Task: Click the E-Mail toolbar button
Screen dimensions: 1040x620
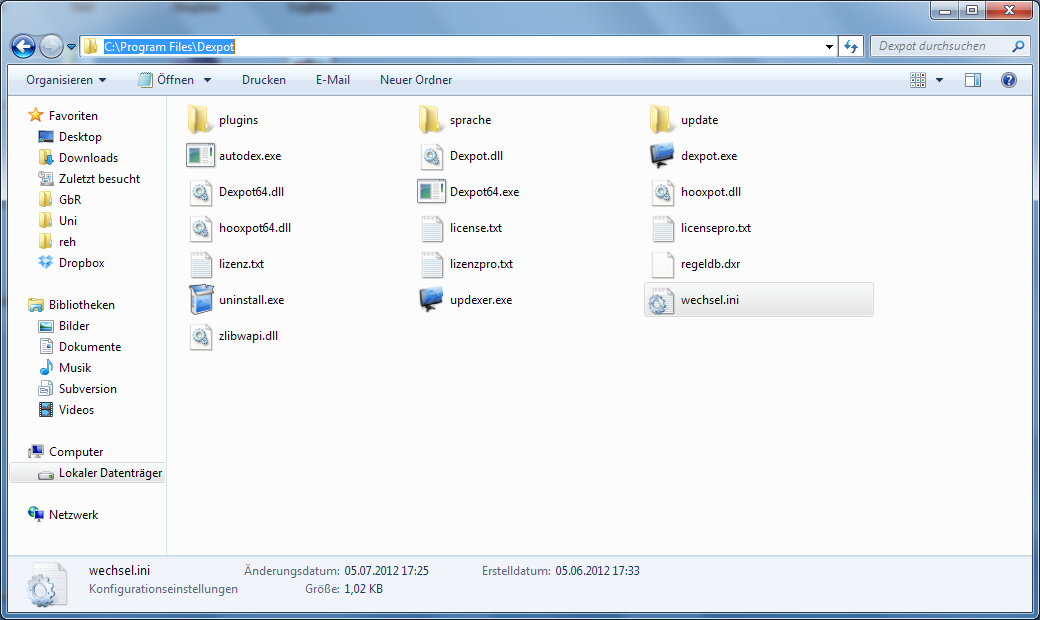Action: click(333, 80)
